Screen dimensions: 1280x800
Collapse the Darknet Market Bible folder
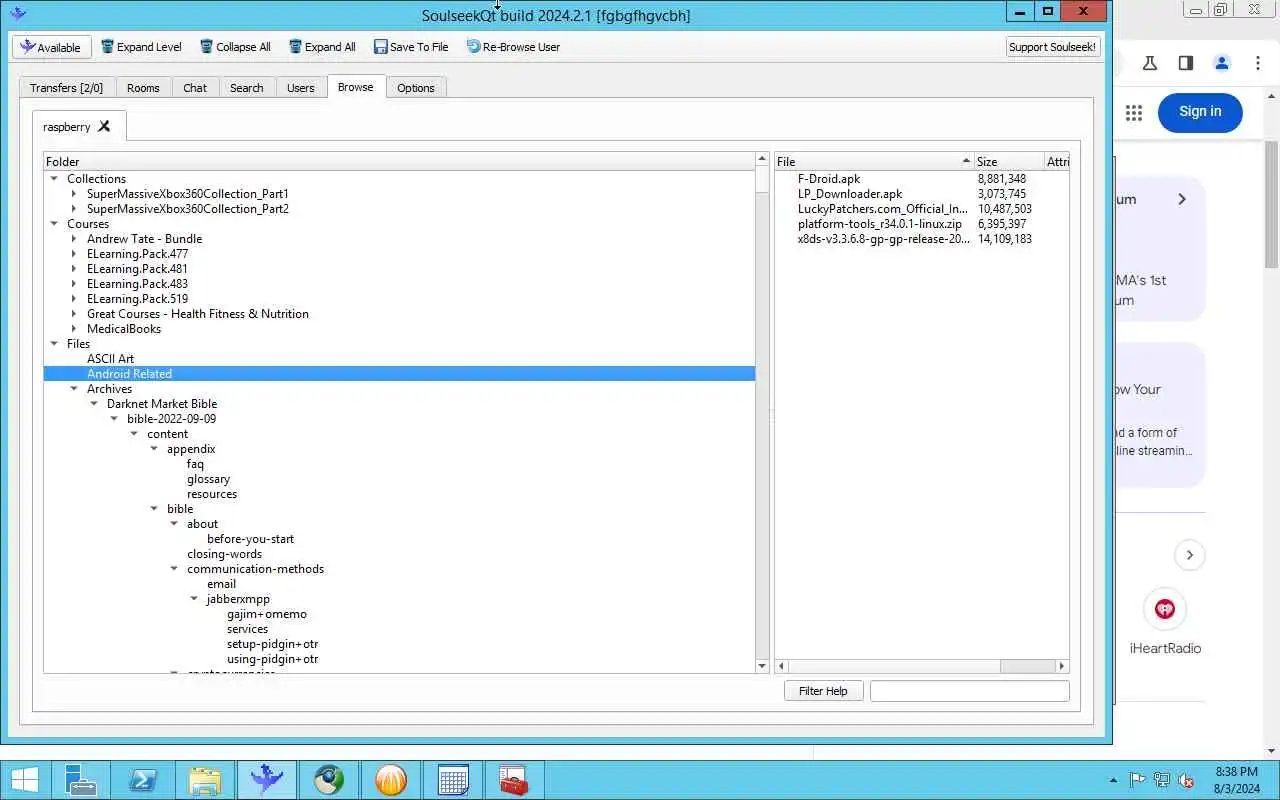click(94, 404)
